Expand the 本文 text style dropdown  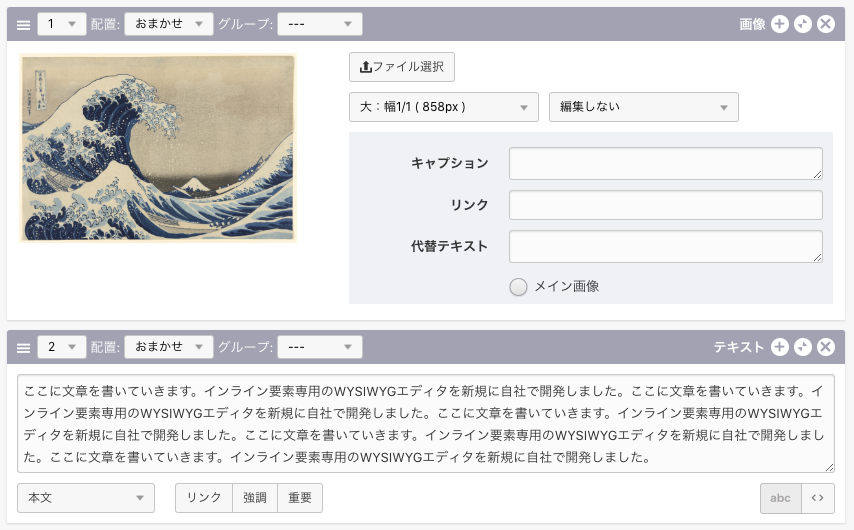(x=86, y=498)
